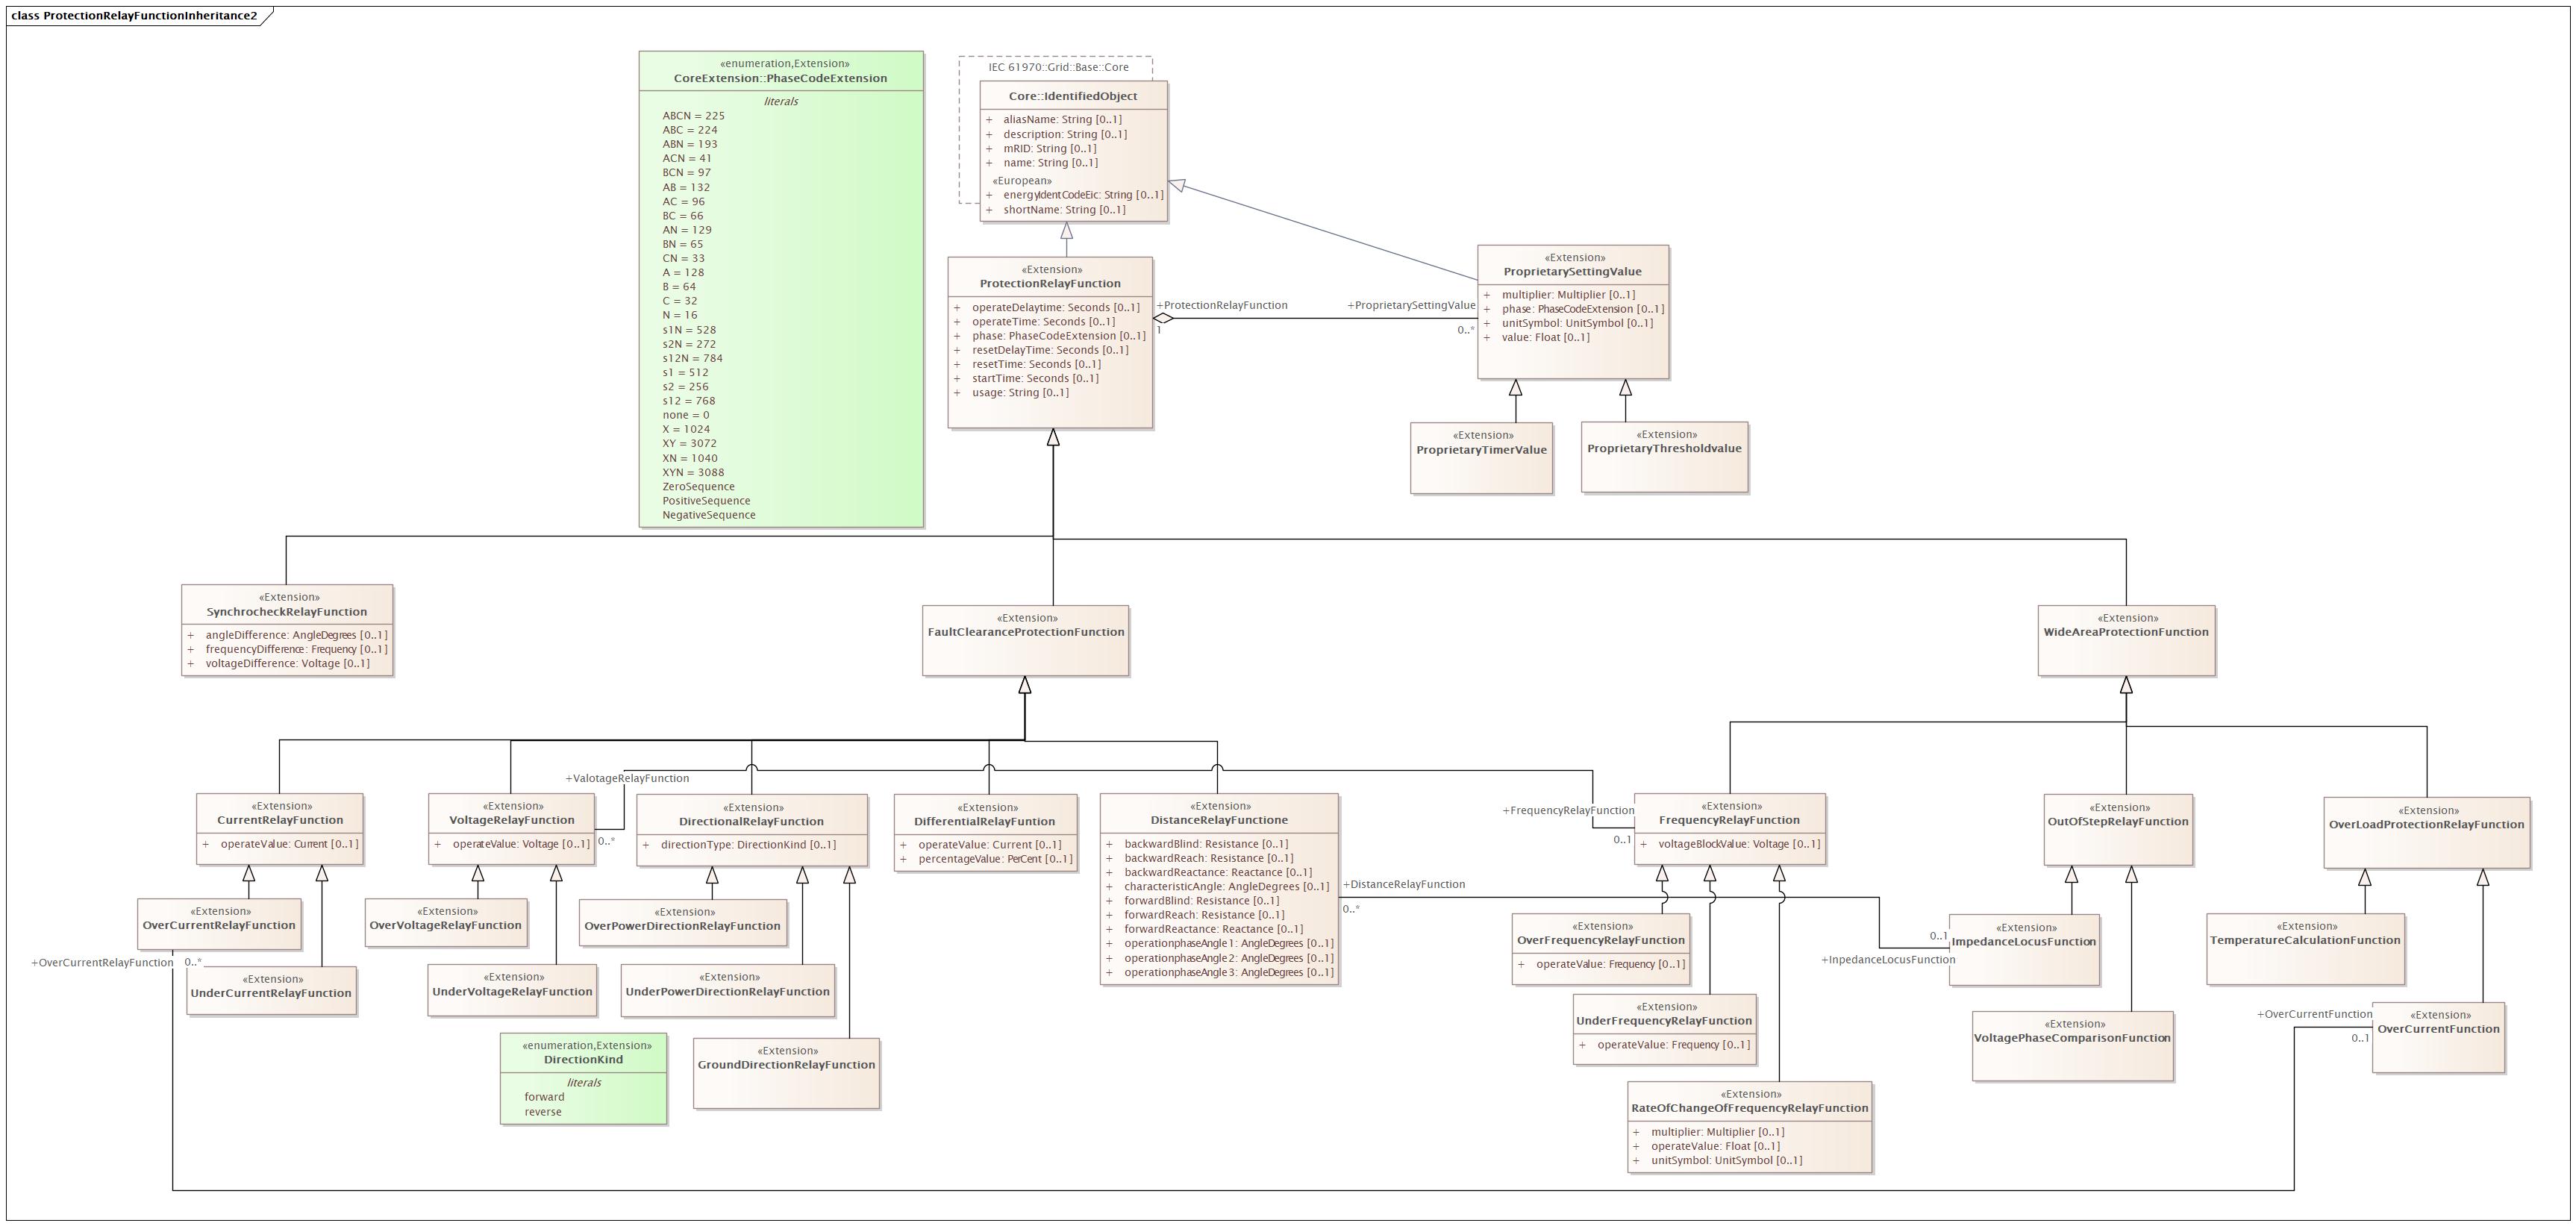Click the voltageBlockValue: Voltage attribute

pyautogui.click(x=1740, y=844)
